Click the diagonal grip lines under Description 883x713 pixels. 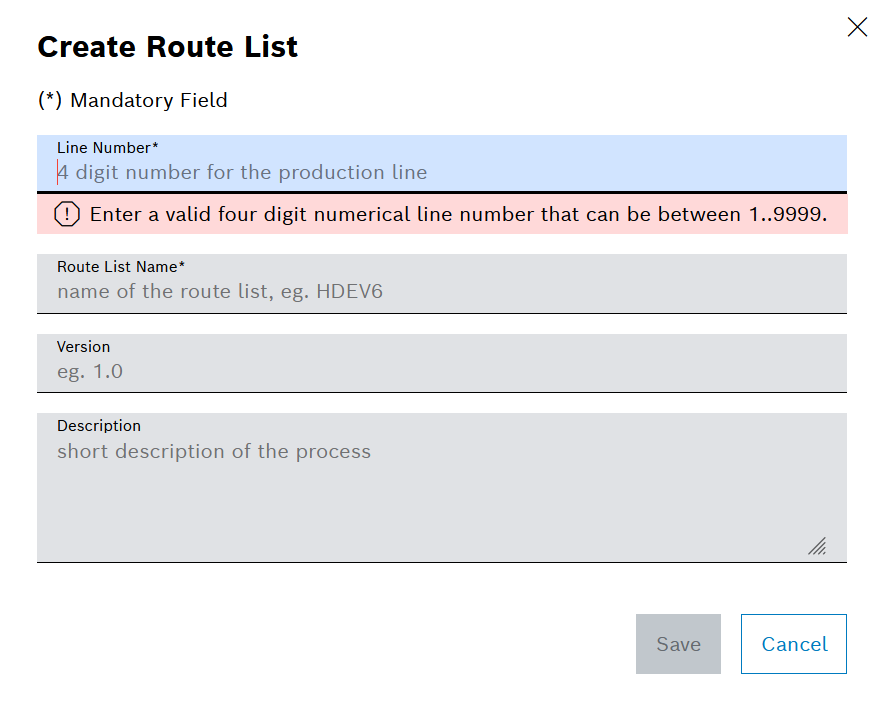coord(818,546)
